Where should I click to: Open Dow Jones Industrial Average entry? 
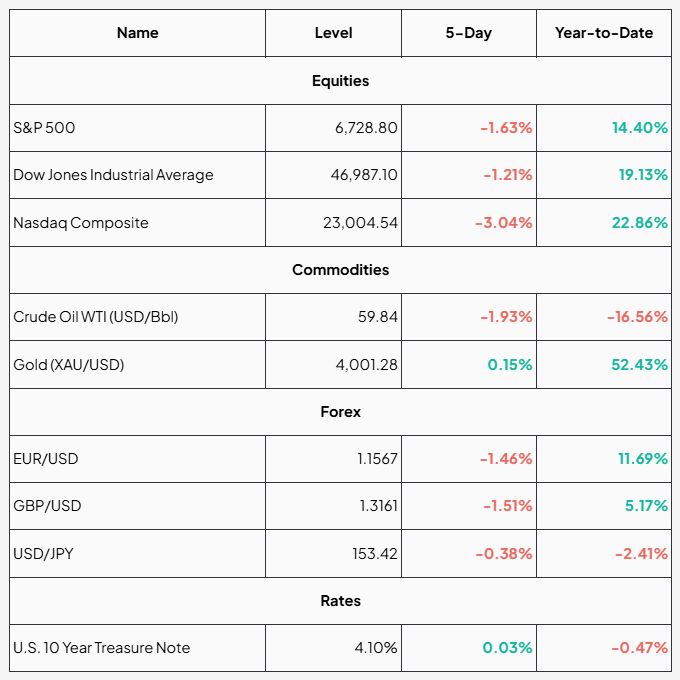[113, 175]
